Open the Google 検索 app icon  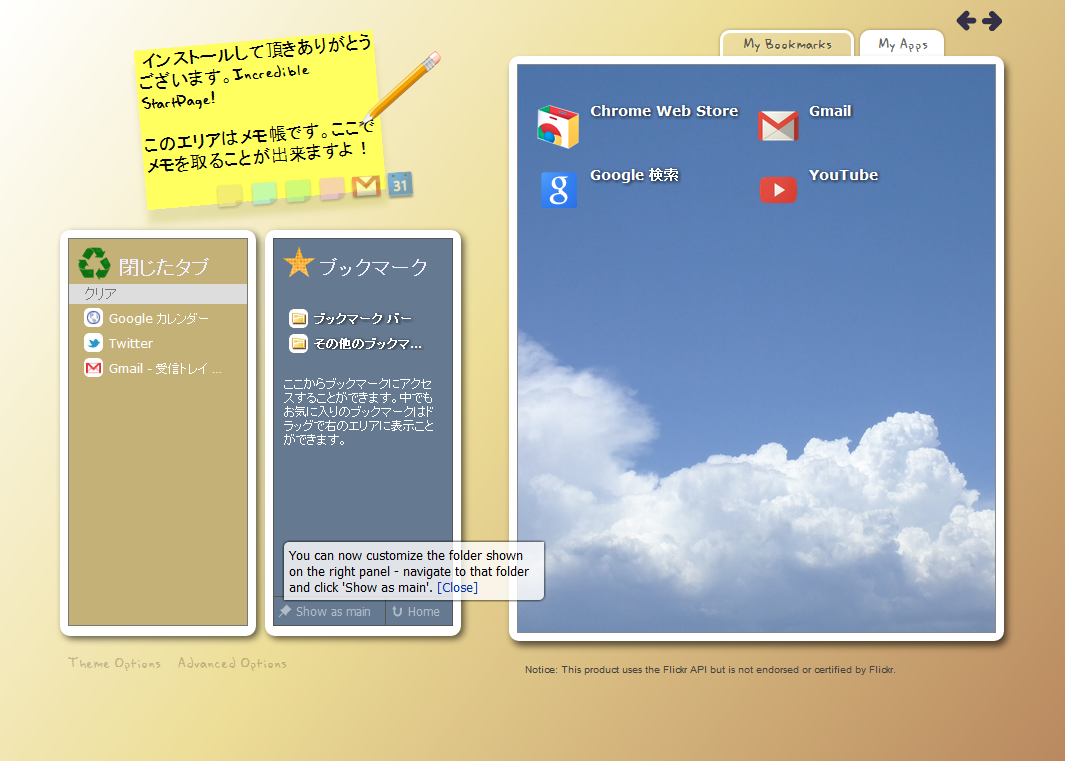click(x=558, y=190)
